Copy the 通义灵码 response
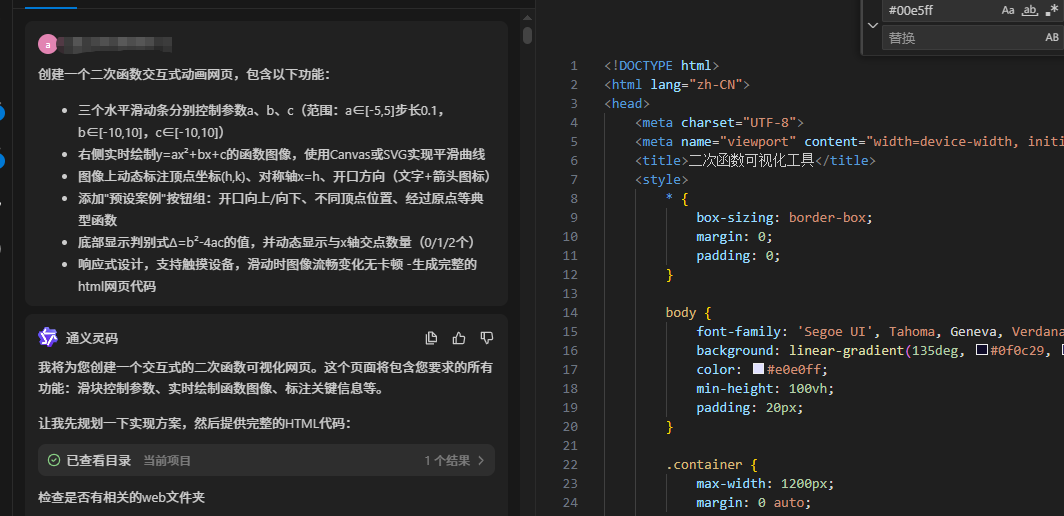This screenshot has height=516, width=1064. (x=431, y=337)
